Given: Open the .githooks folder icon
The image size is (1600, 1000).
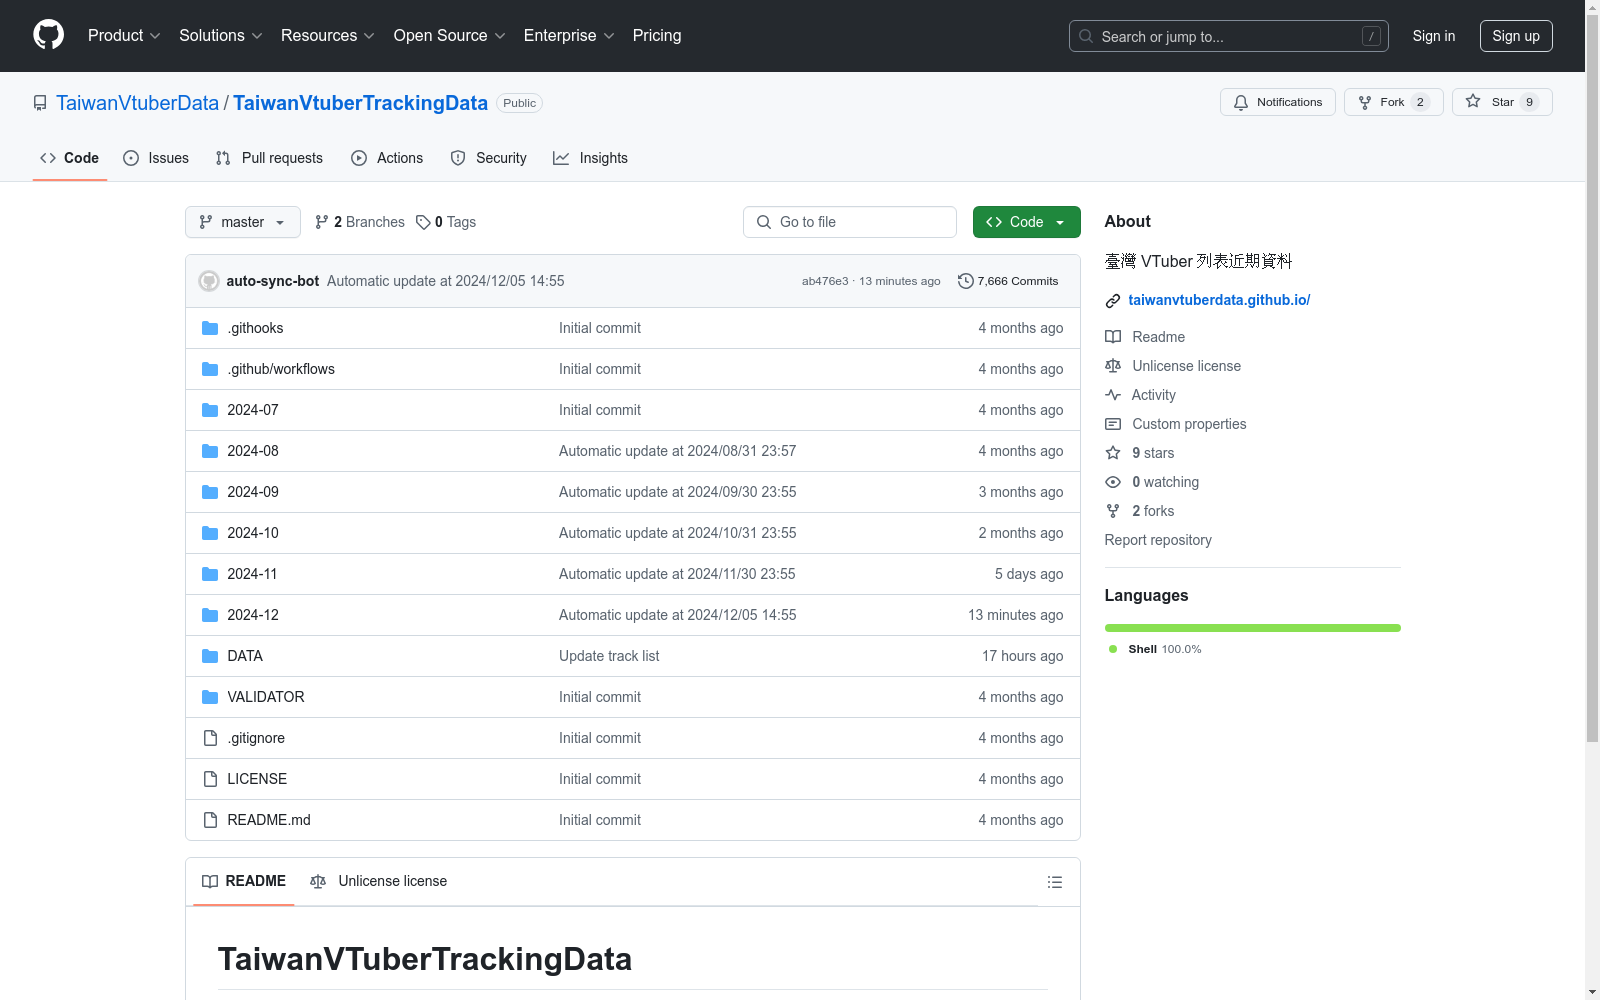Looking at the screenshot, I should (210, 328).
